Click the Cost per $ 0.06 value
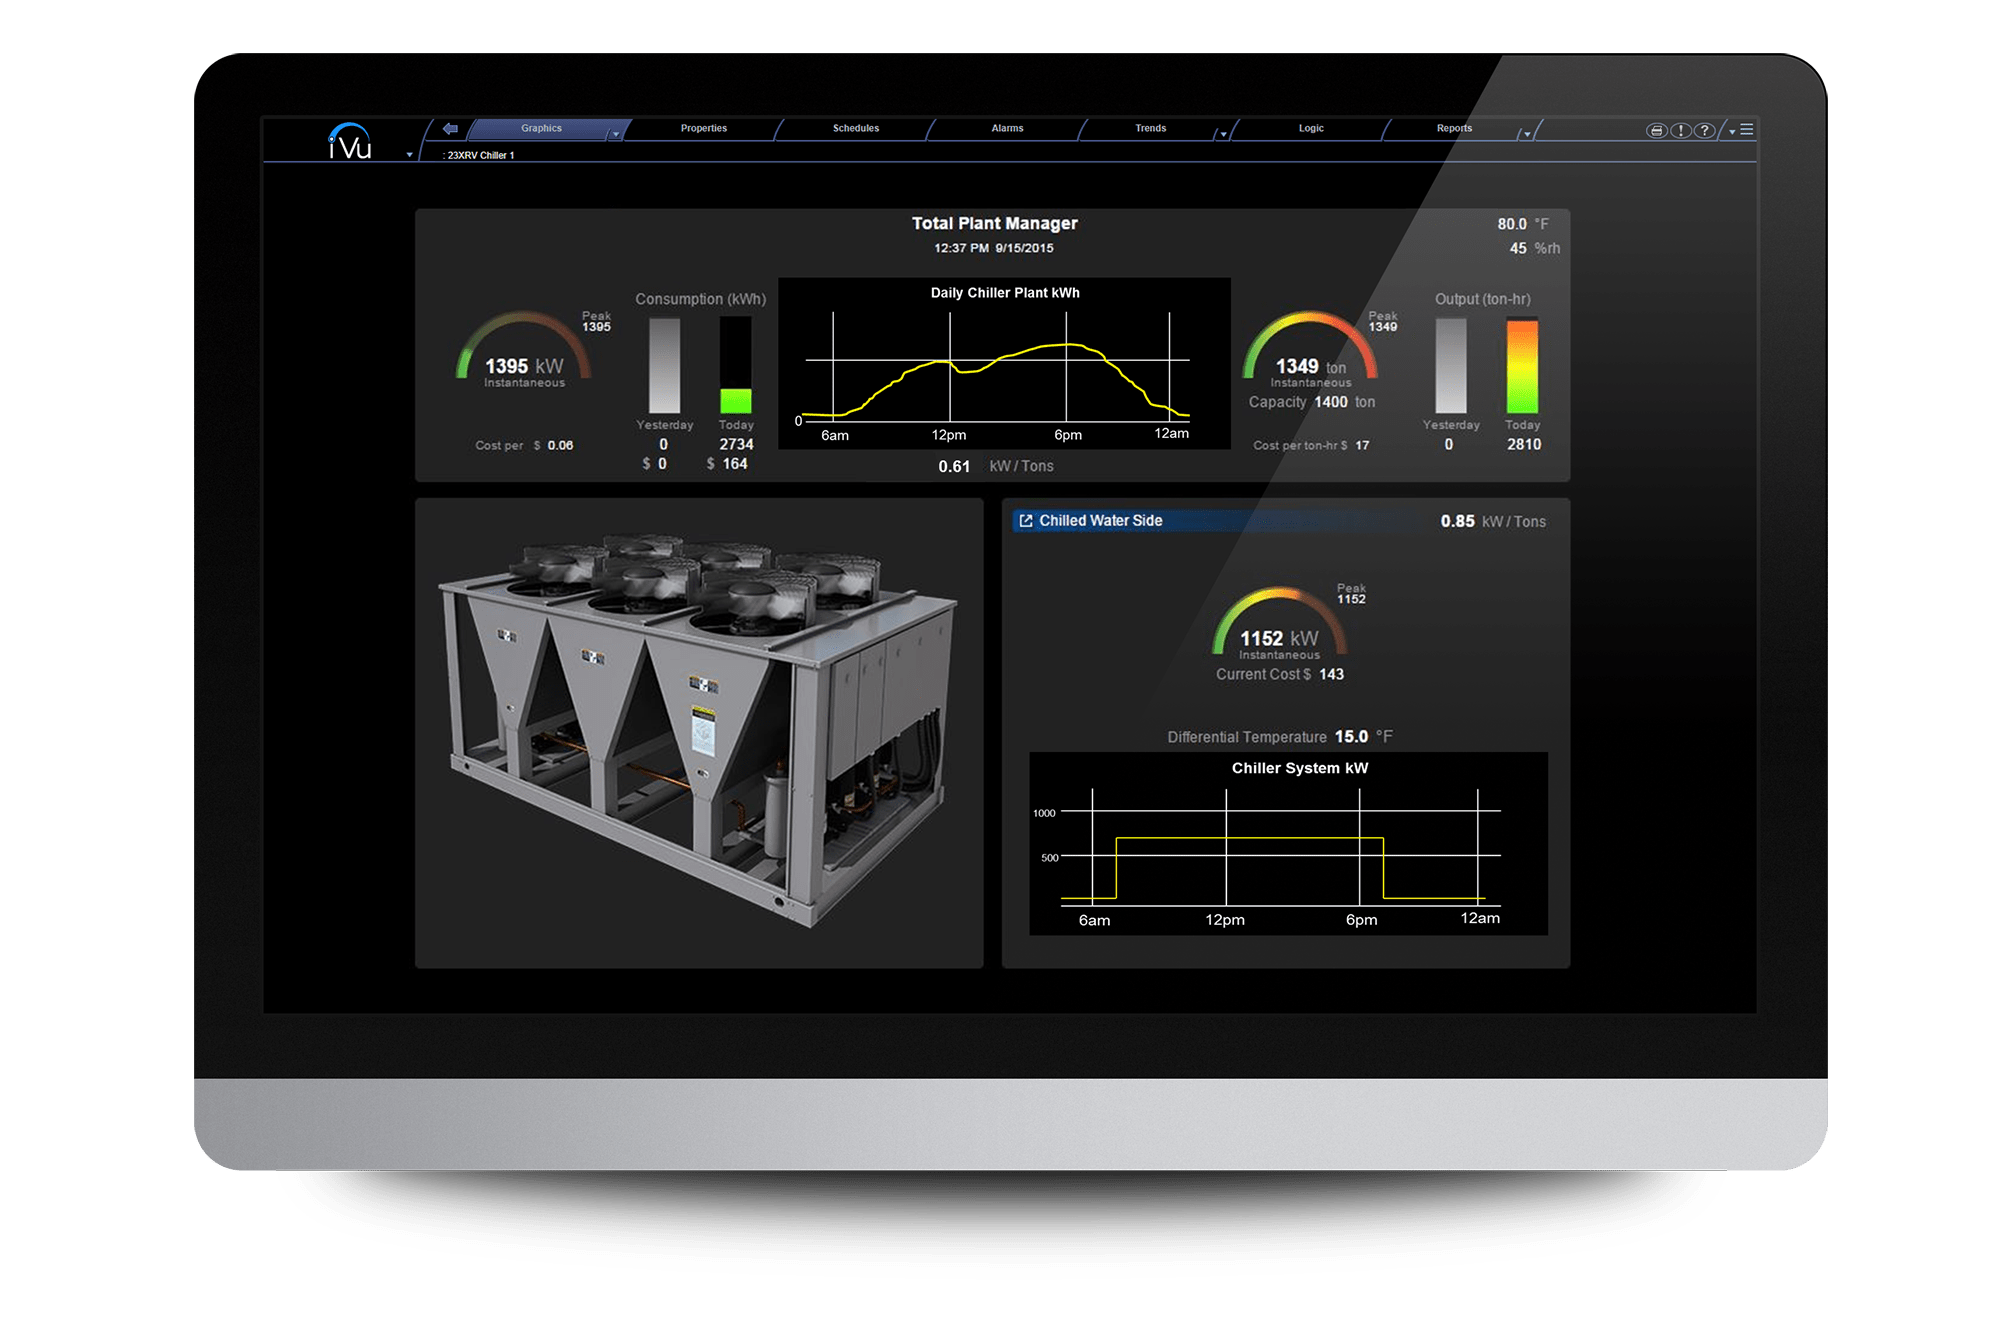 pyautogui.click(x=524, y=446)
